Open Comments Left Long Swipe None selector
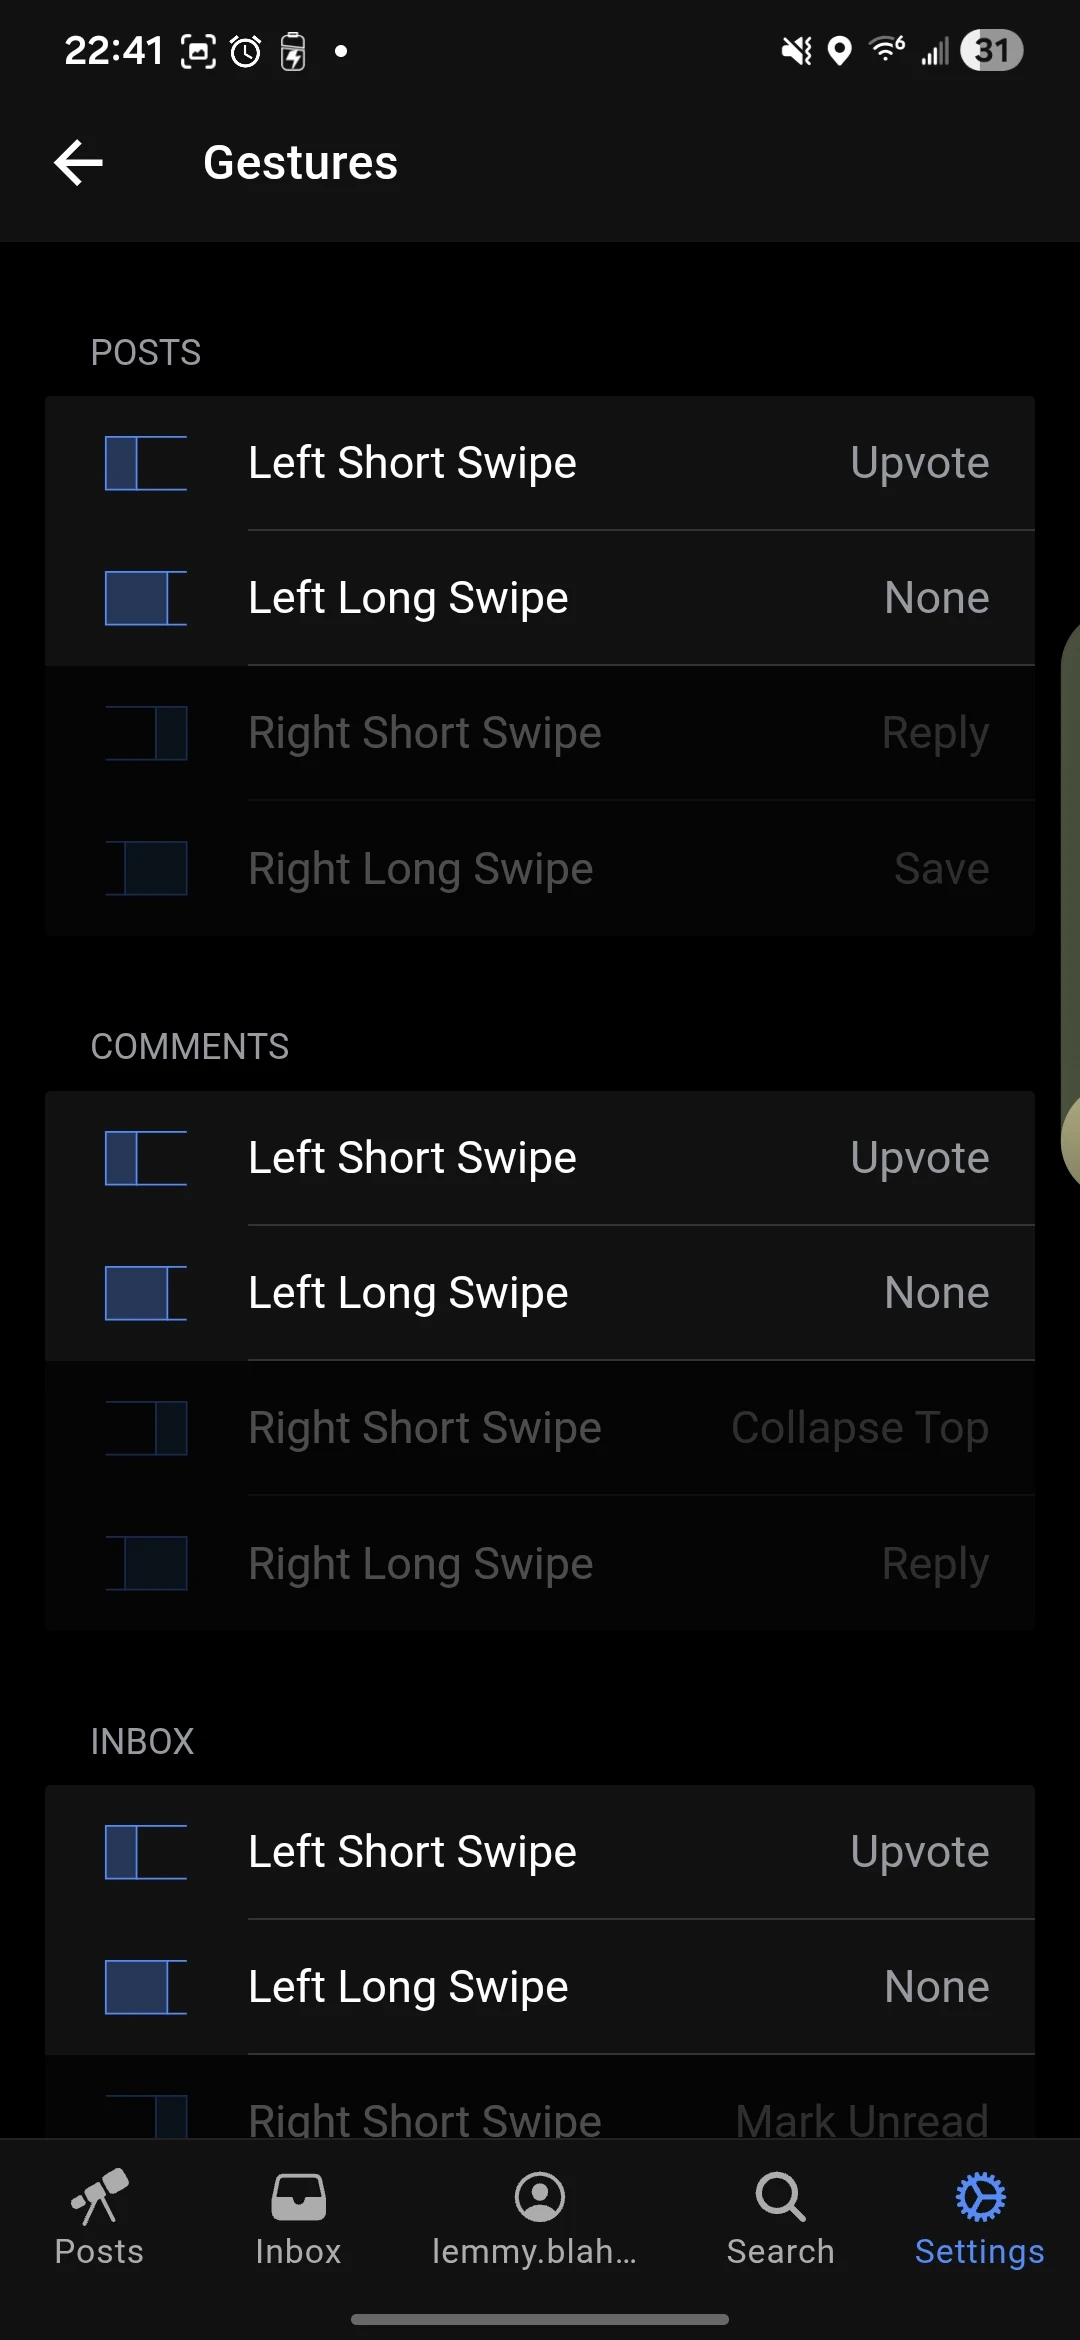1080x2340 pixels. coord(936,1293)
